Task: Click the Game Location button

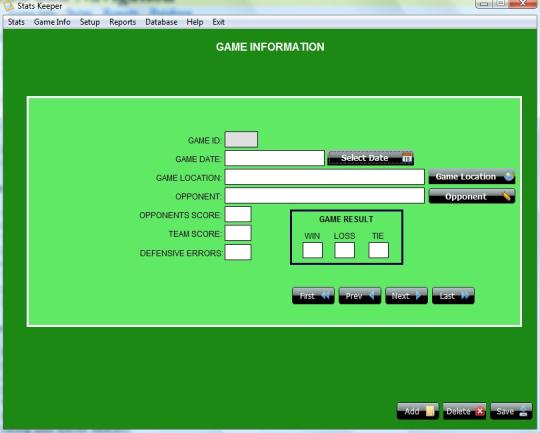Action: (472, 177)
